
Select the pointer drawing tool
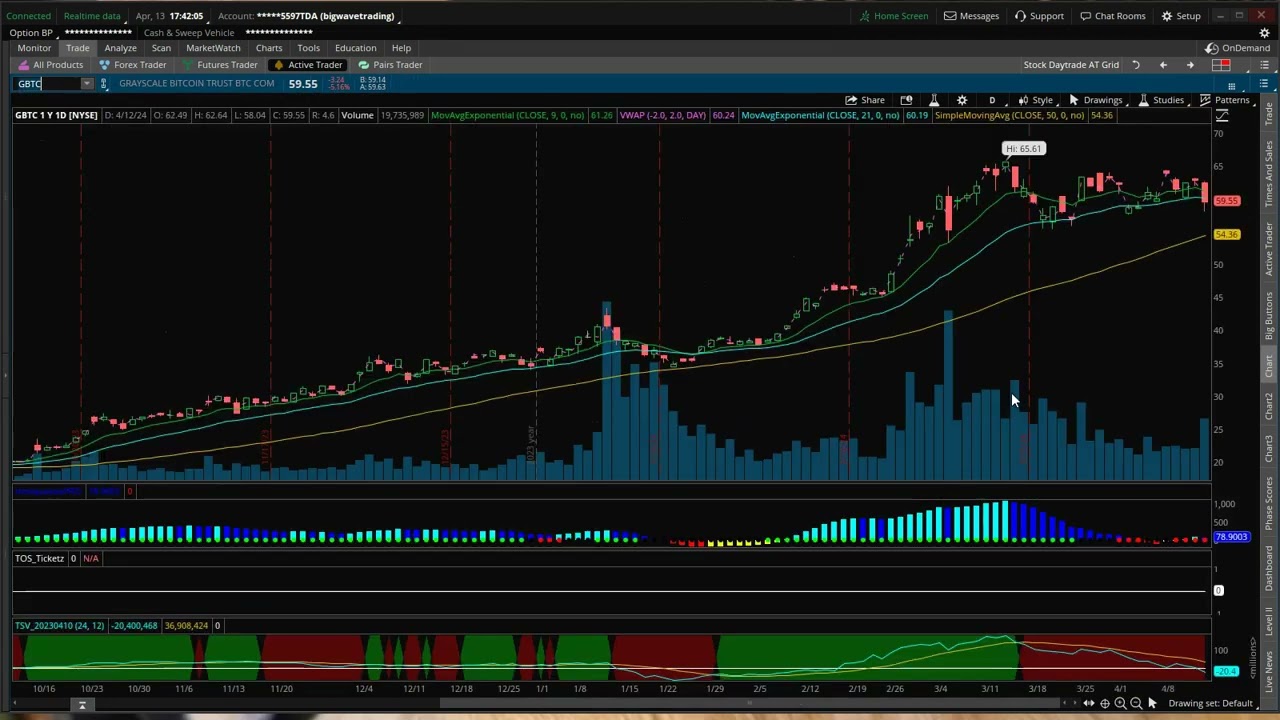[x=1152, y=703]
